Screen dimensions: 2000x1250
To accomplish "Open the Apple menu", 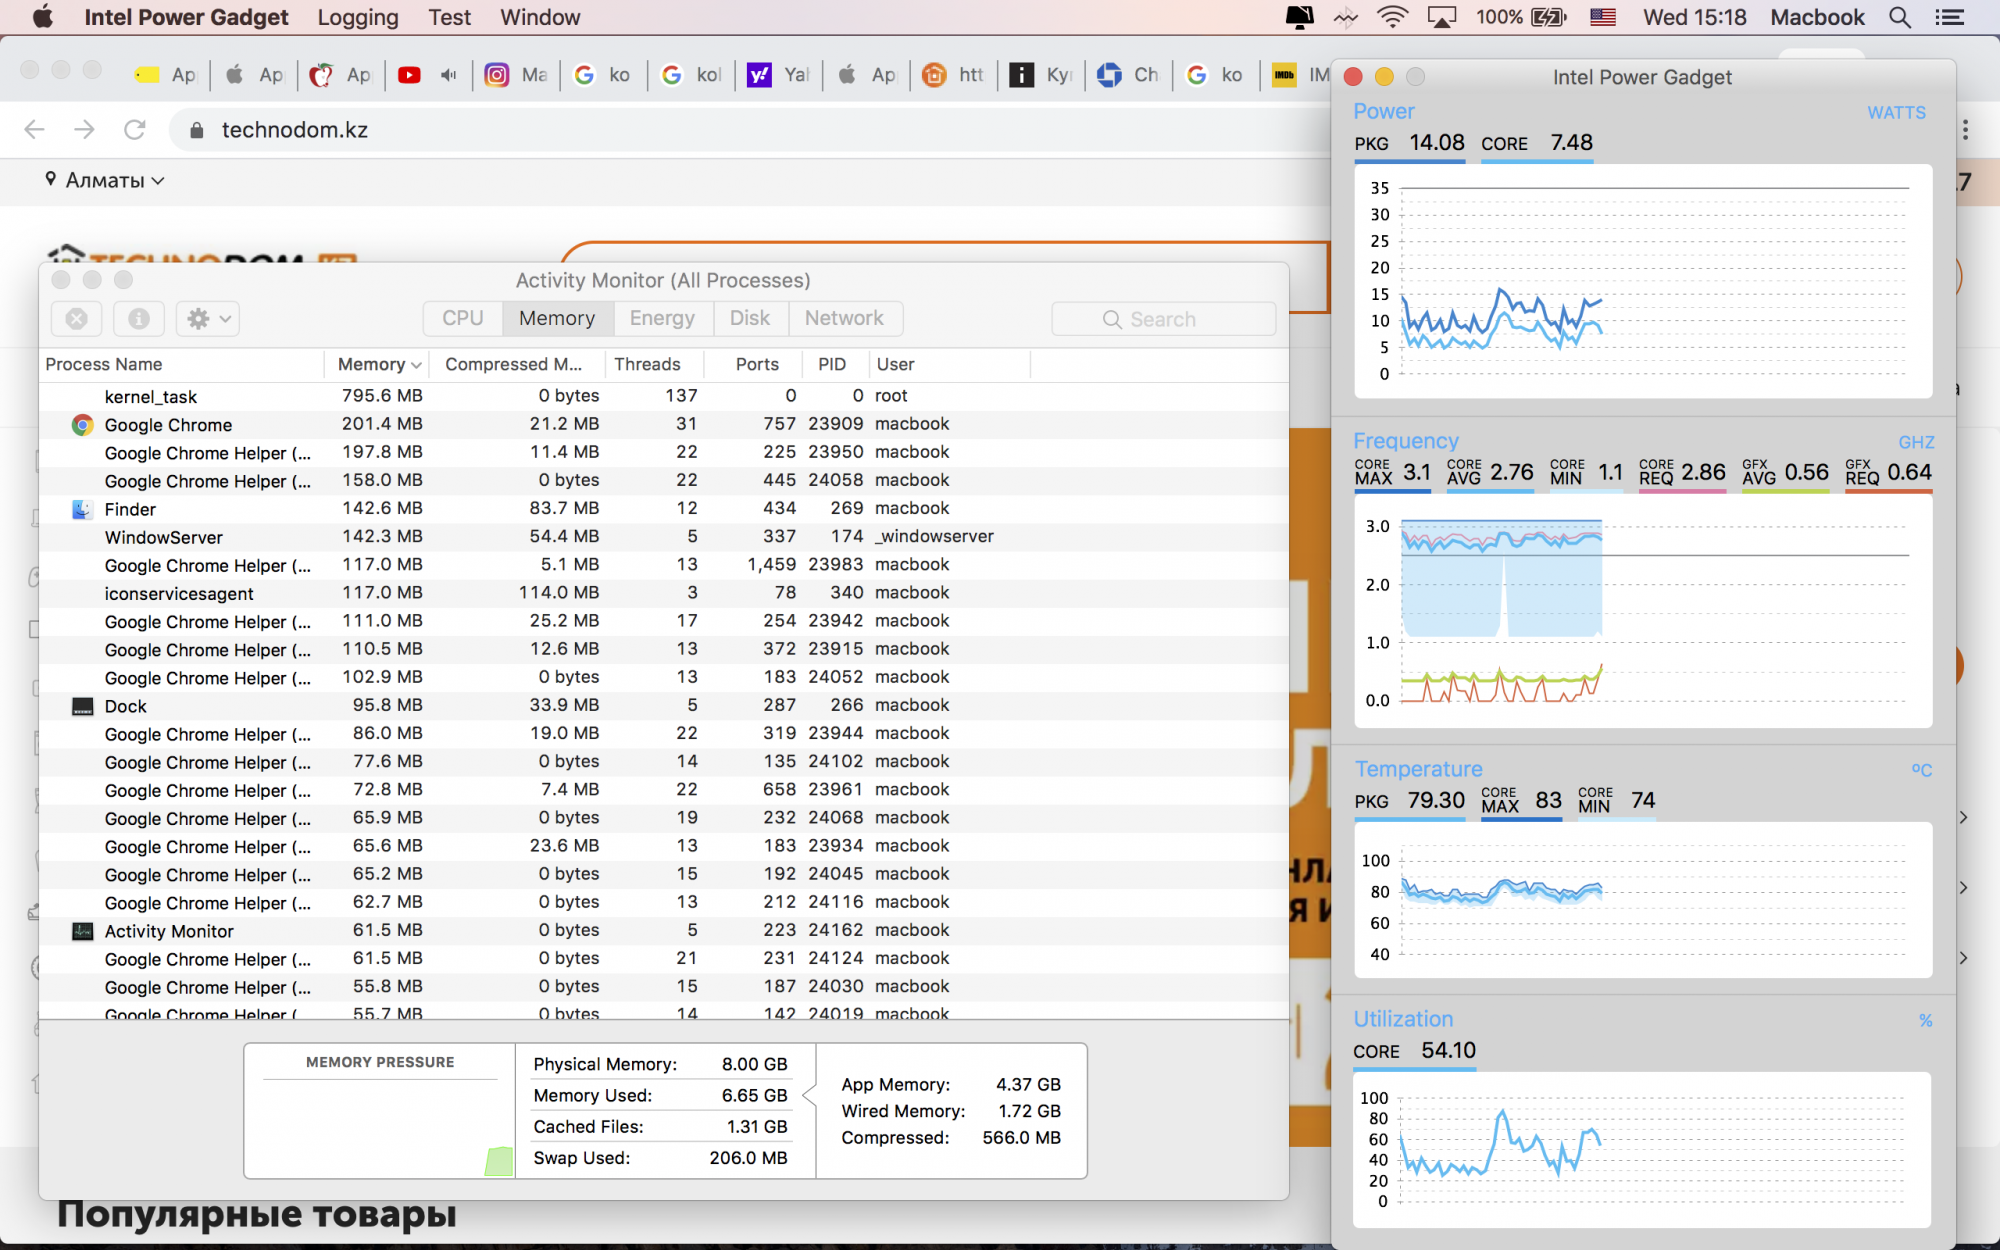I will coord(43,17).
